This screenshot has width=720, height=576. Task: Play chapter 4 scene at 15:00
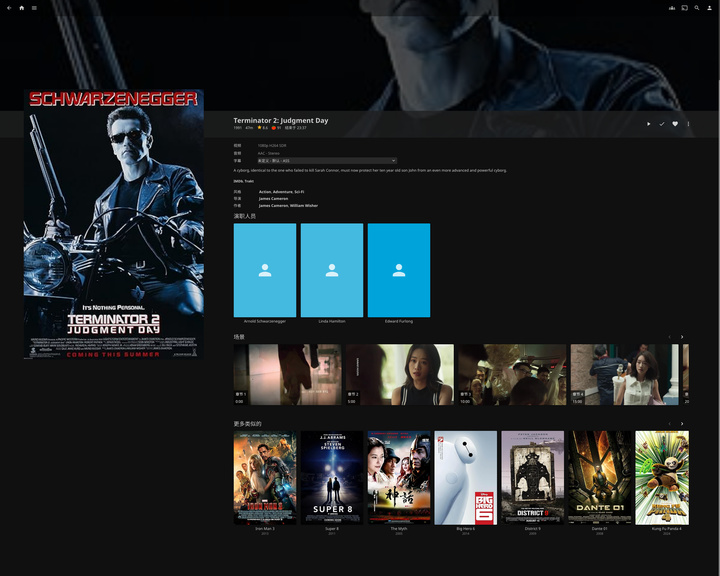pos(624,374)
